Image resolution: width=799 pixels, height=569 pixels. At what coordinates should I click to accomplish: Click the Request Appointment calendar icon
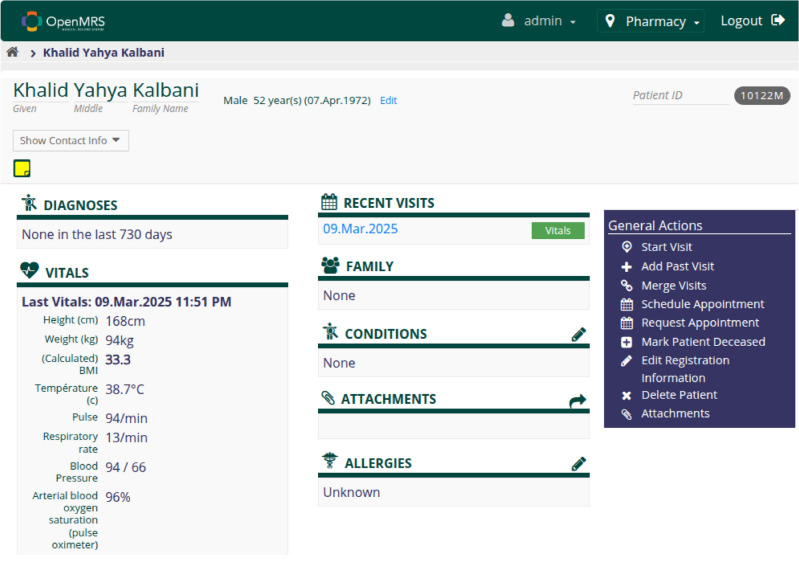pos(627,323)
